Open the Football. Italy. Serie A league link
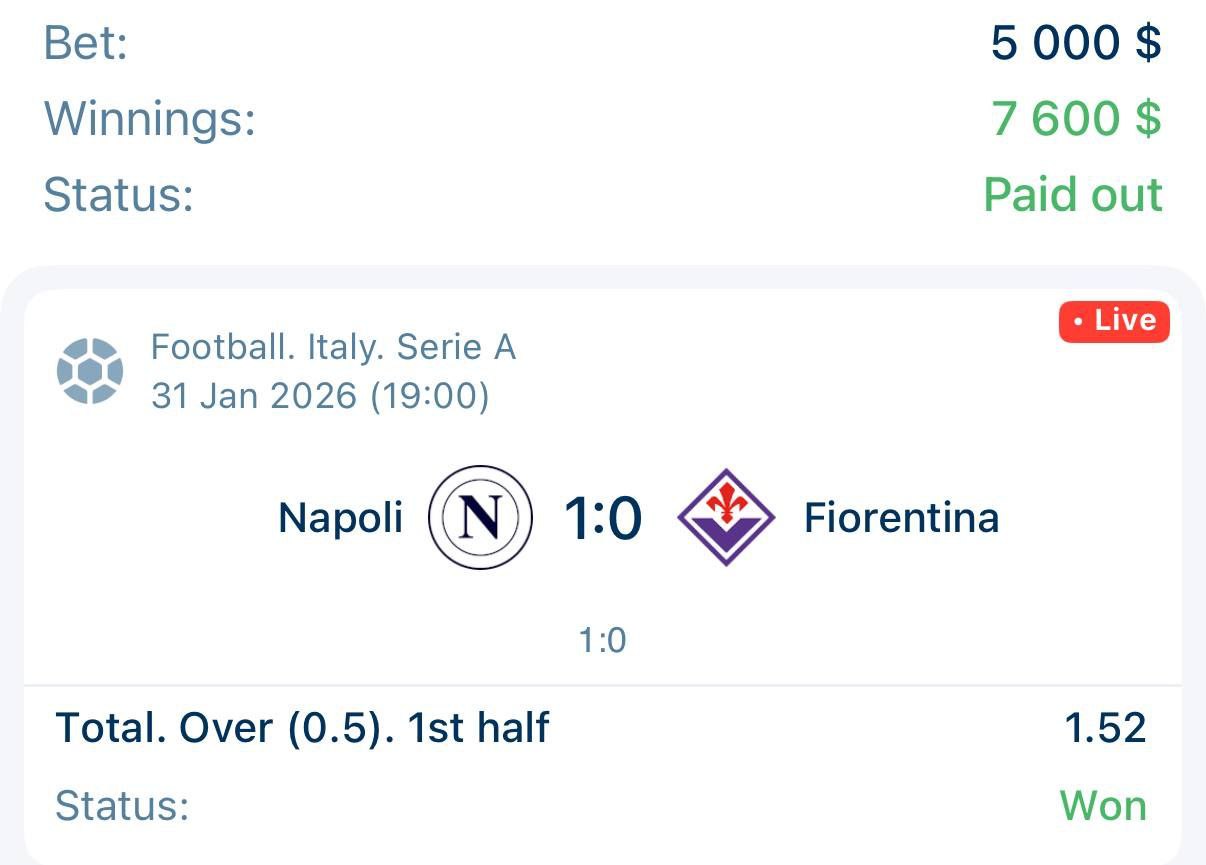This screenshot has width=1206, height=865. click(x=333, y=347)
